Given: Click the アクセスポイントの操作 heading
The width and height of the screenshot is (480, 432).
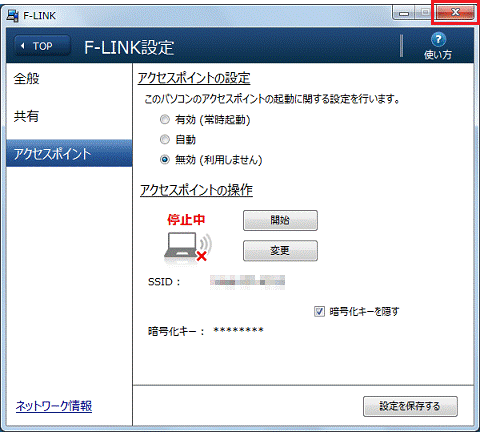Looking at the screenshot, I should (x=196, y=190).
